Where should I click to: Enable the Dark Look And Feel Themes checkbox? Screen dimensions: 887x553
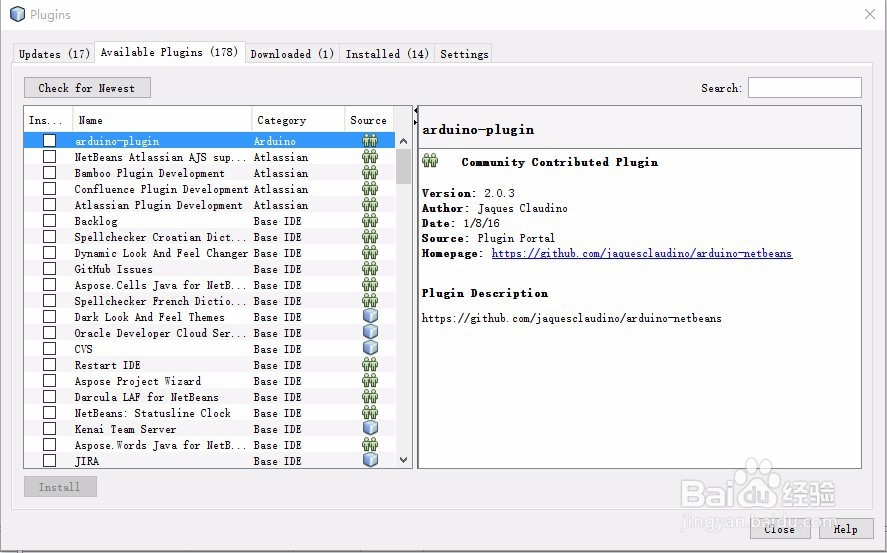point(50,317)
